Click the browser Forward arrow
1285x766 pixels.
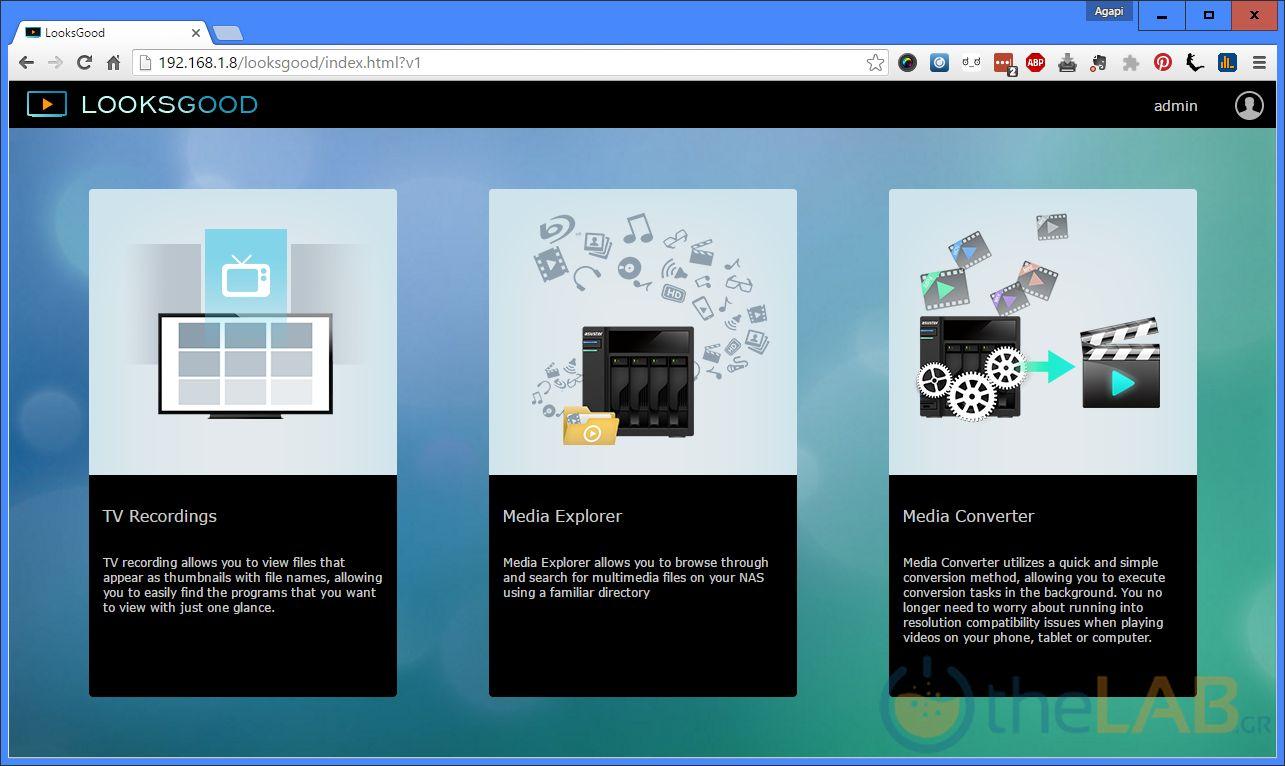(x=56, y=63)
